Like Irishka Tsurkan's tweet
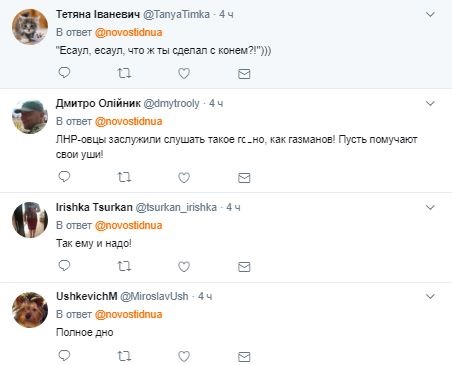The image size is (452, 365). pos(184,267)
